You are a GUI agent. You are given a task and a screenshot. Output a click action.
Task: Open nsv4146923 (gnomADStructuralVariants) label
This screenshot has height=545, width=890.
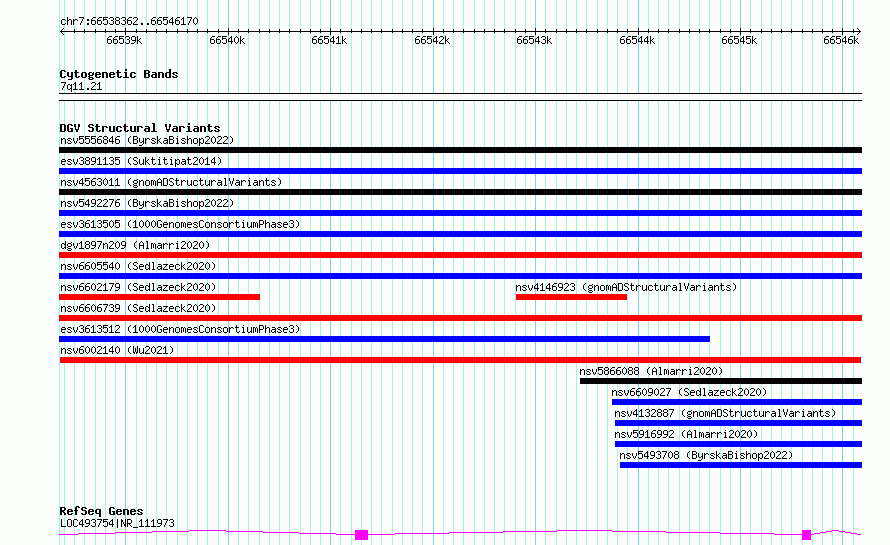[x=626, y=287]
